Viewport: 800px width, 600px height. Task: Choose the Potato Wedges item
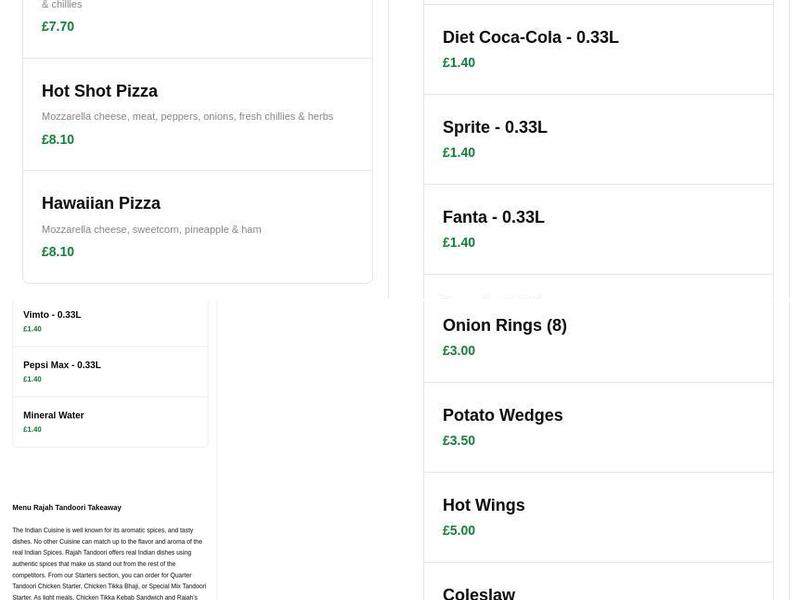coord(502,415)
